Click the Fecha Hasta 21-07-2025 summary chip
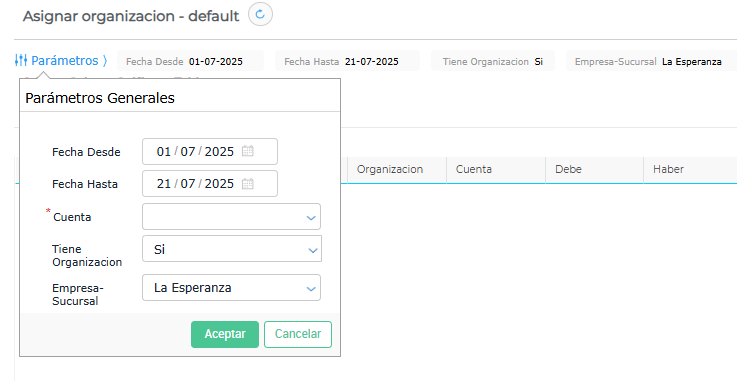This screenshot has width=737, height=381. click(x=347, y=61)
